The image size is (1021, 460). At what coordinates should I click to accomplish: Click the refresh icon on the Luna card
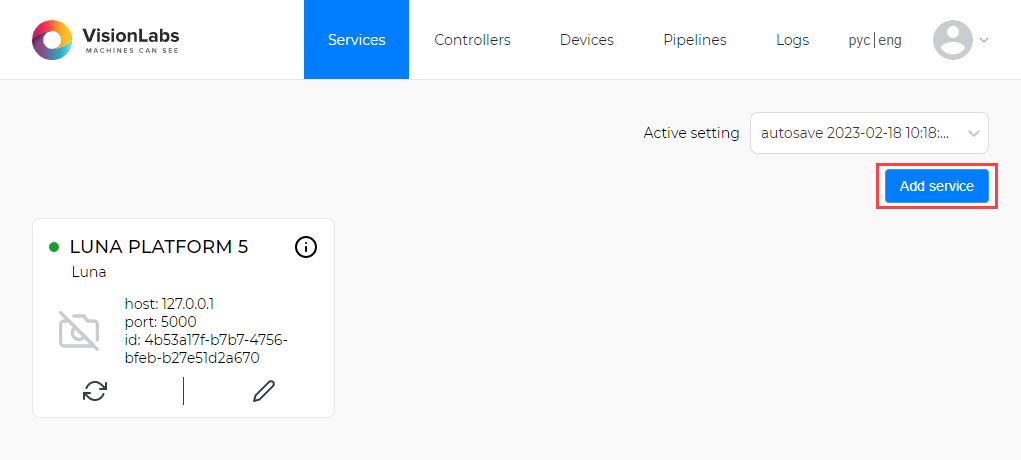(x=95, y=391)
